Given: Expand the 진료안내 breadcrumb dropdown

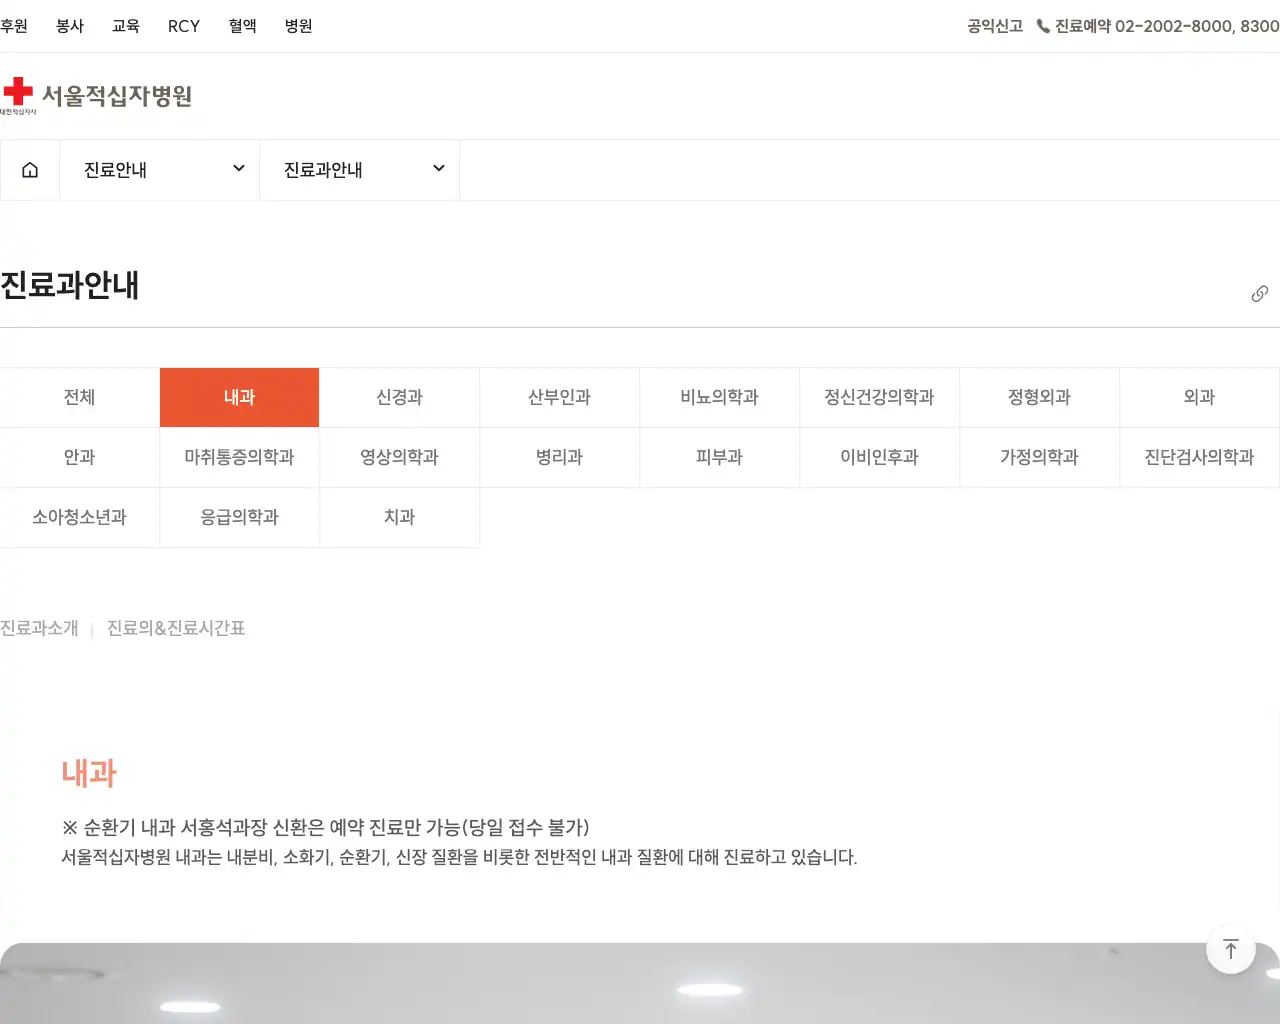Looking at the screenshot, I should [158, 169].
